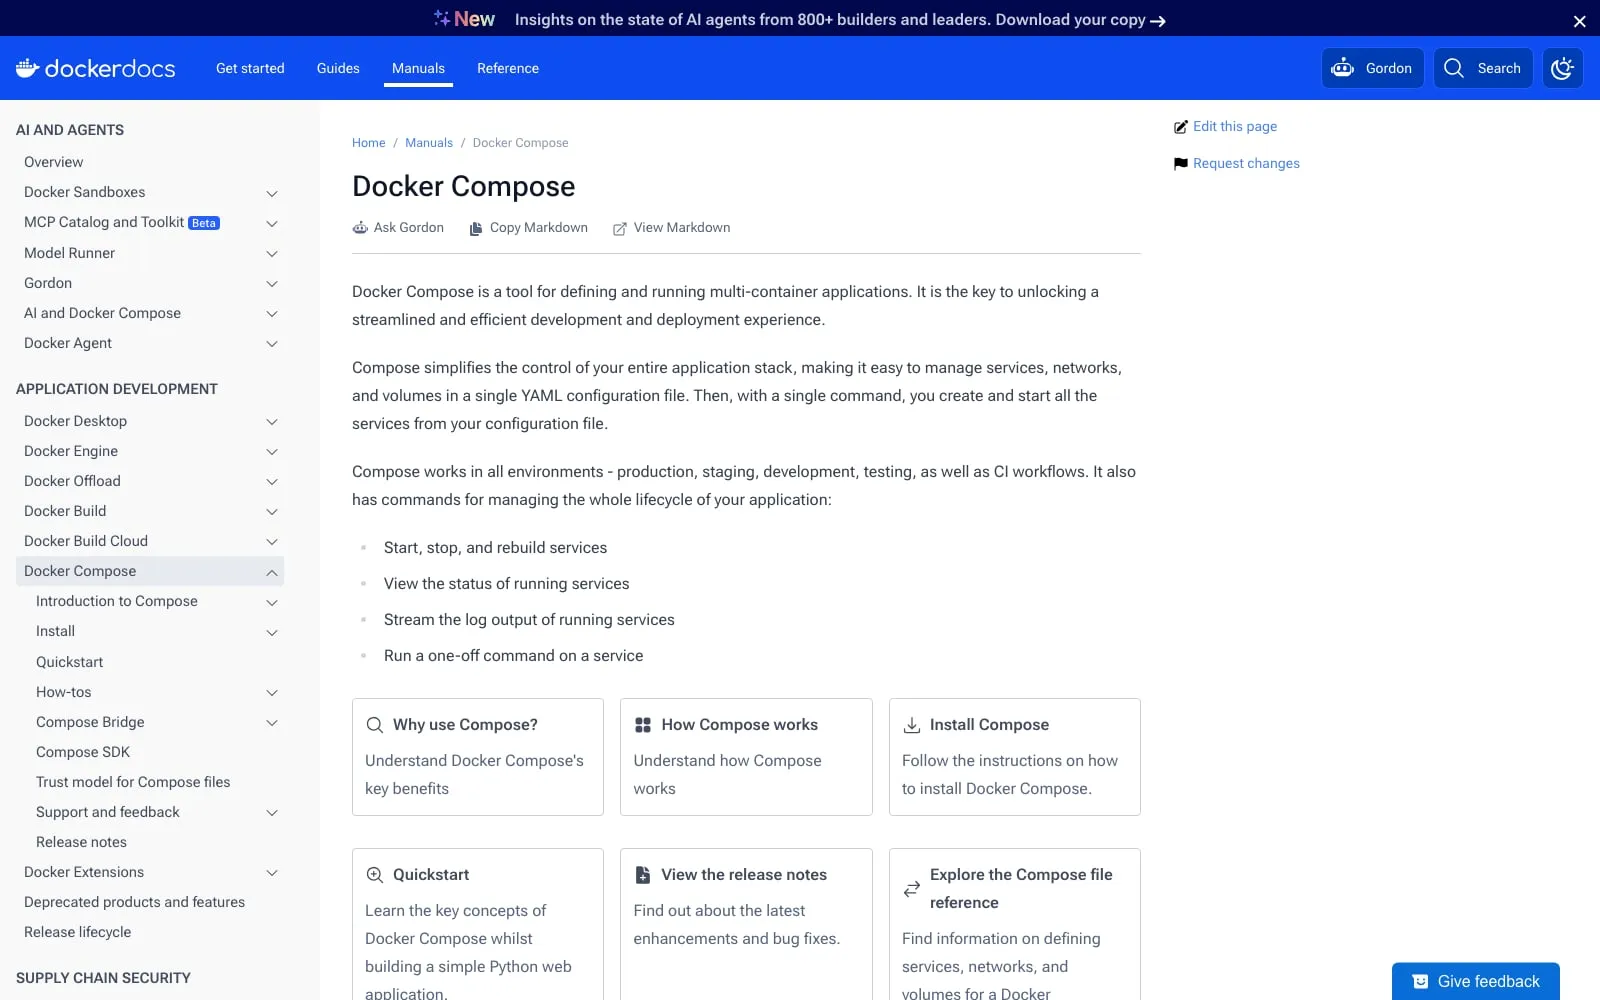
Task: Click the Ask Gordon robot icon
Action: tap(360, 228)
